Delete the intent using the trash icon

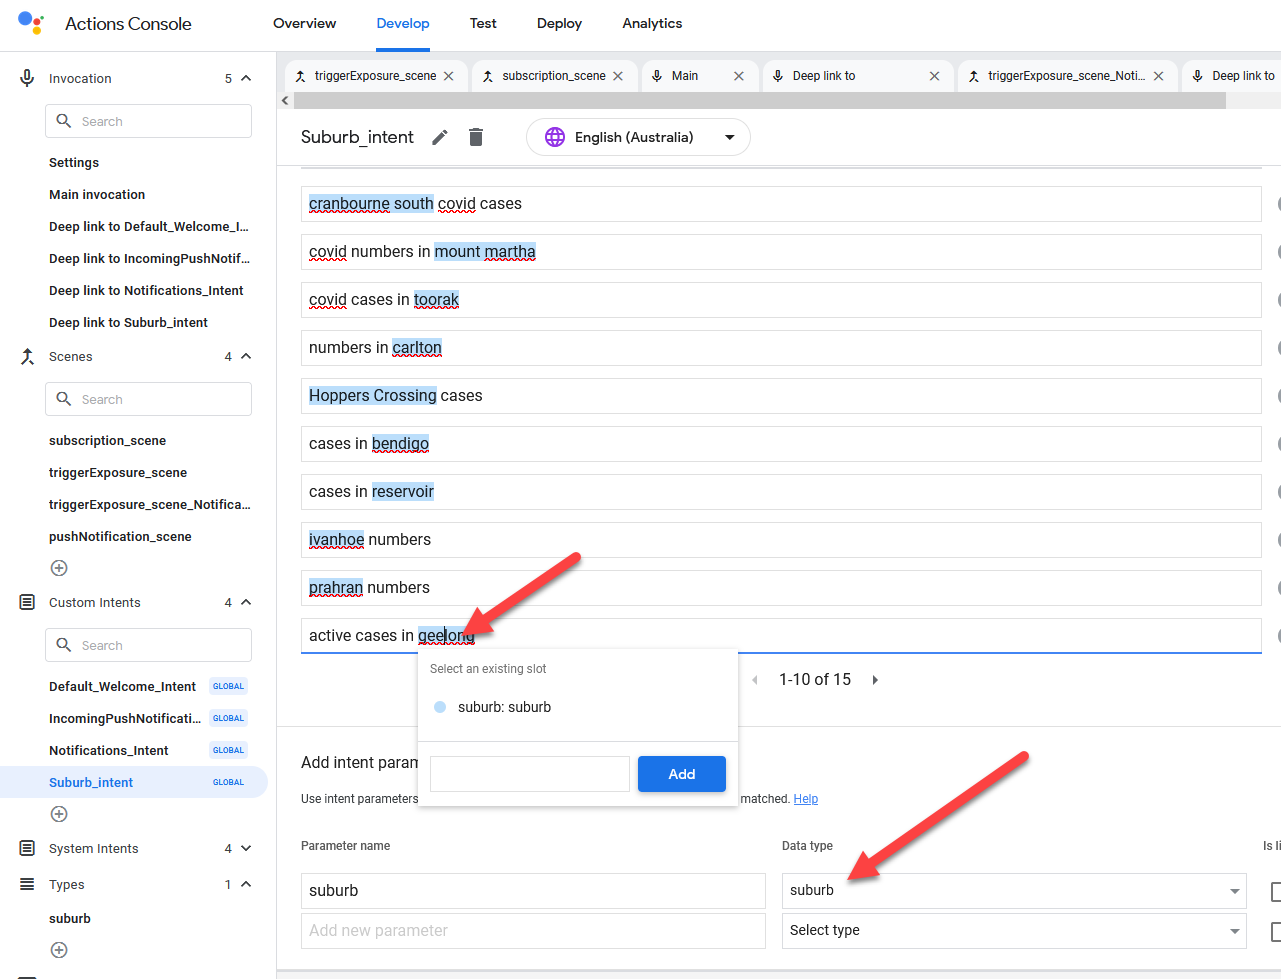[476, 138]
